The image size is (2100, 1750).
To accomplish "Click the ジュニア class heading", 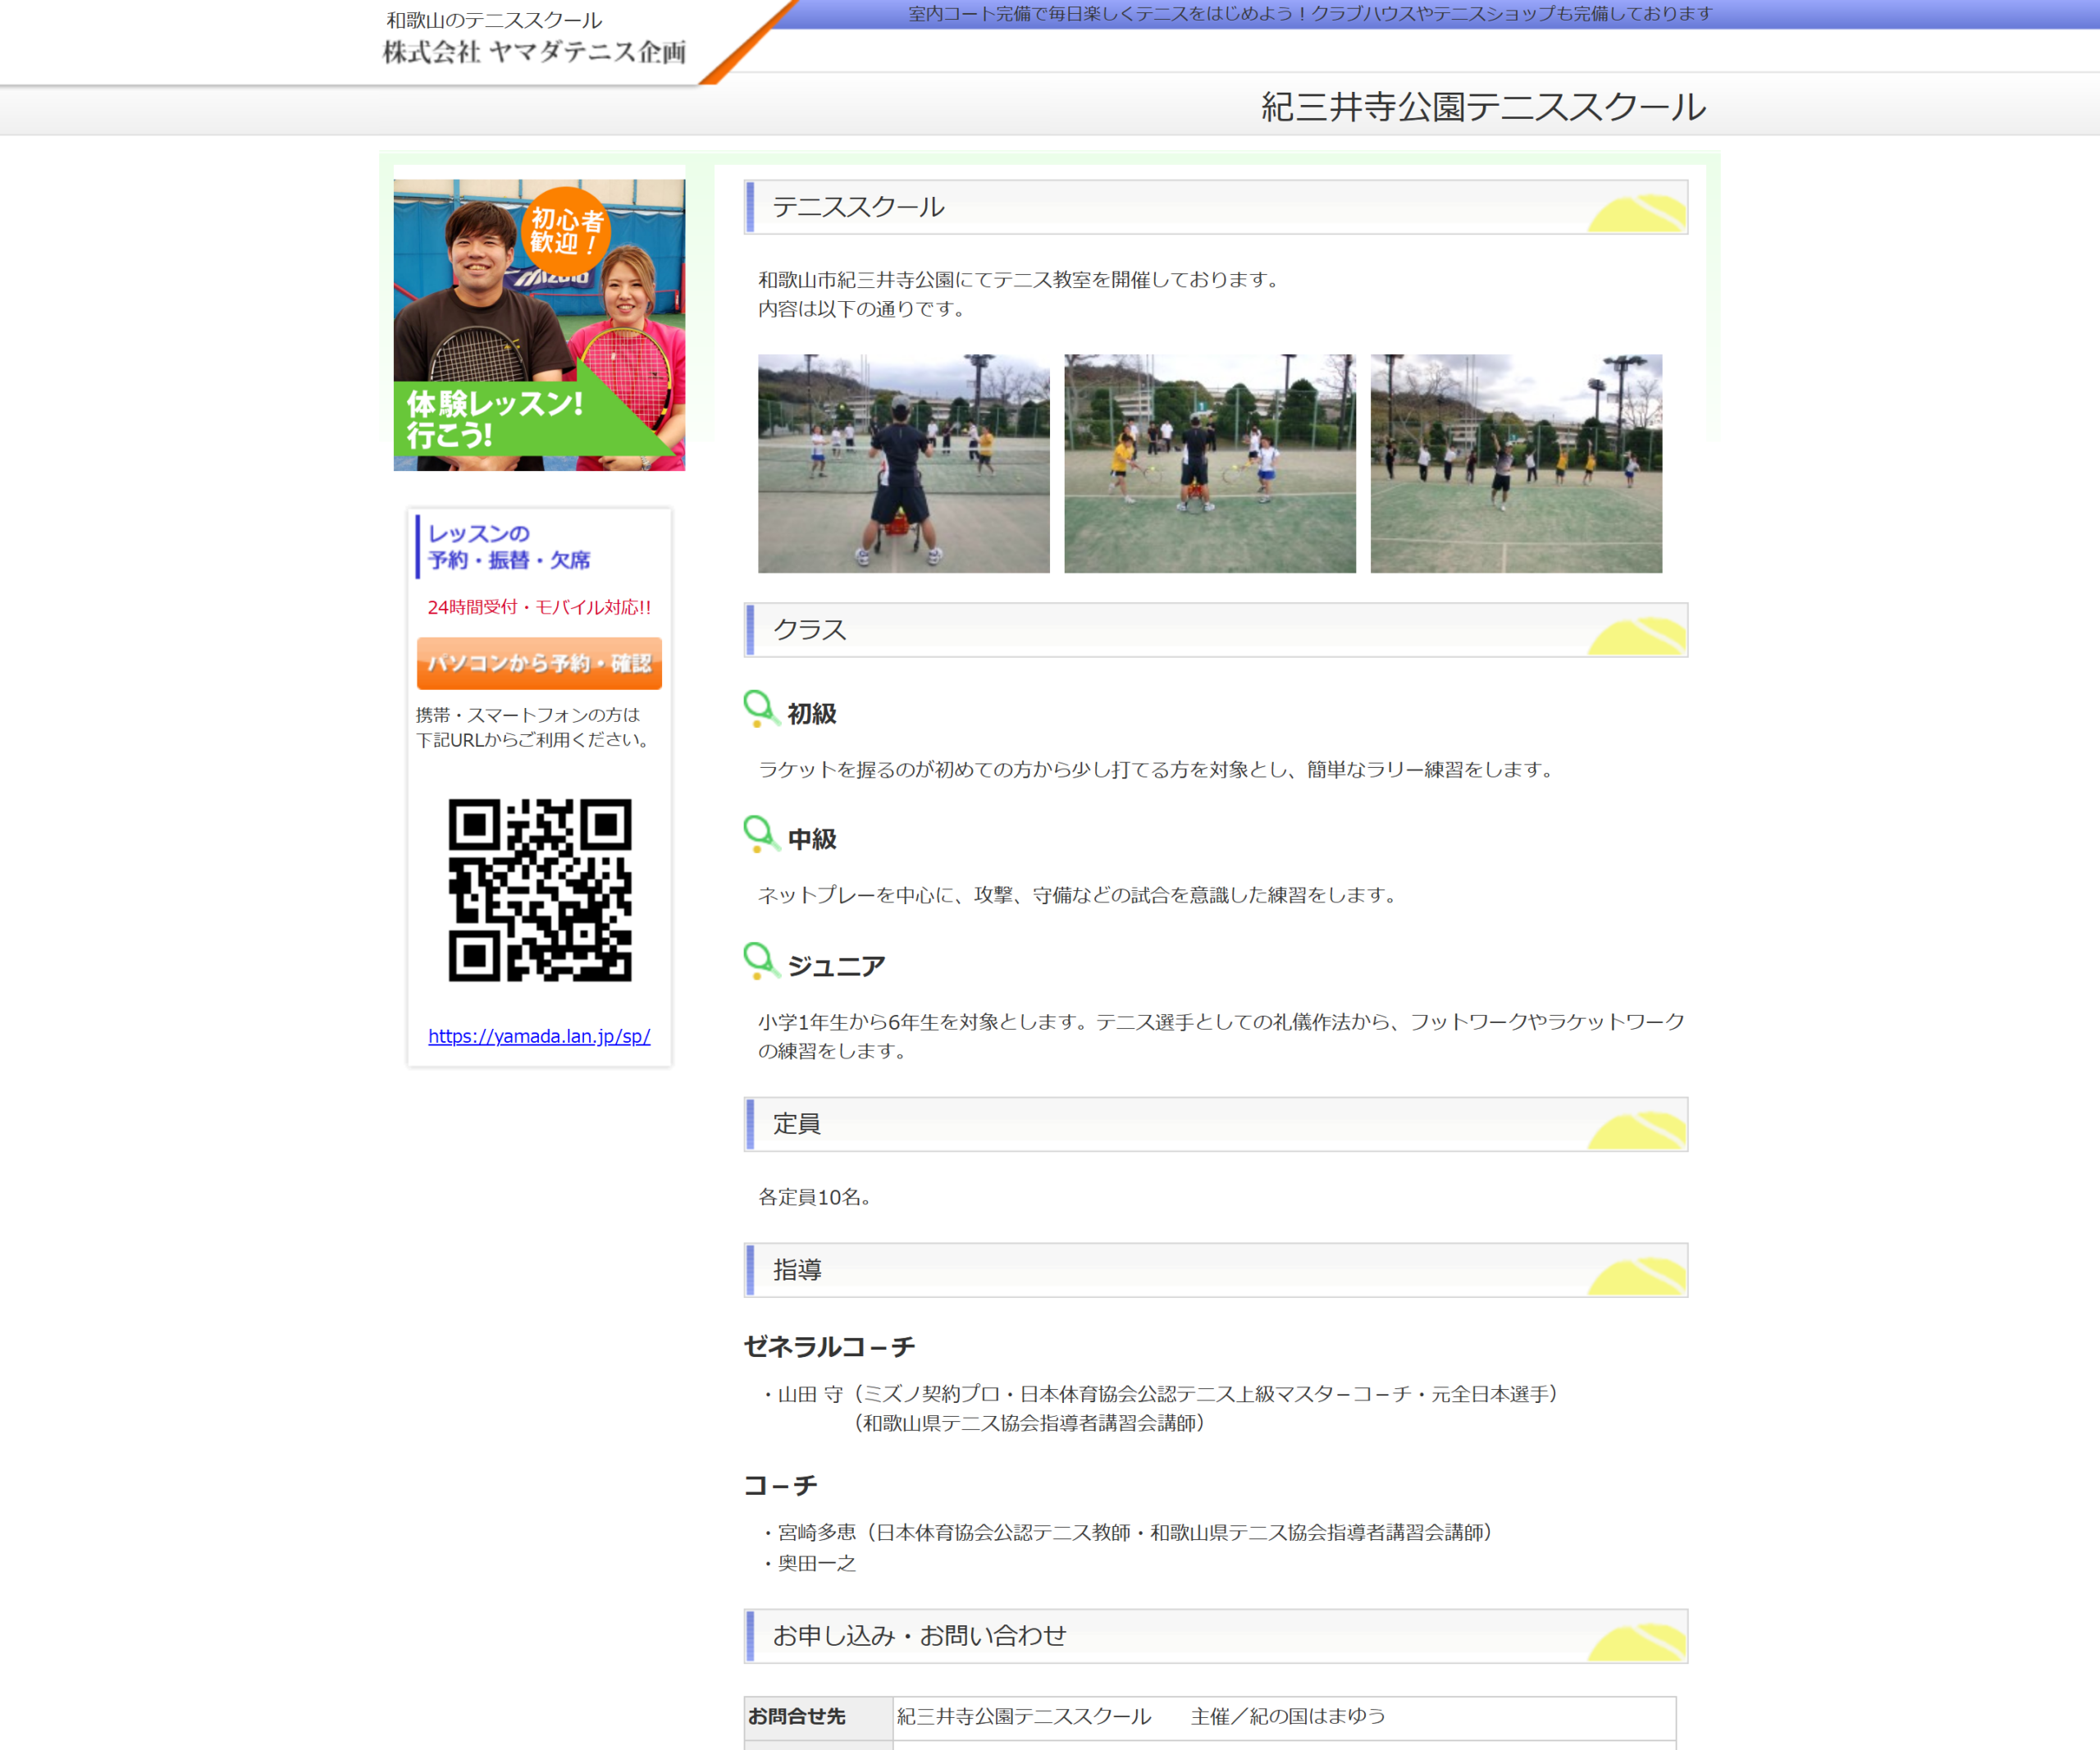I will pyautogui.click(x=836, y=965).
